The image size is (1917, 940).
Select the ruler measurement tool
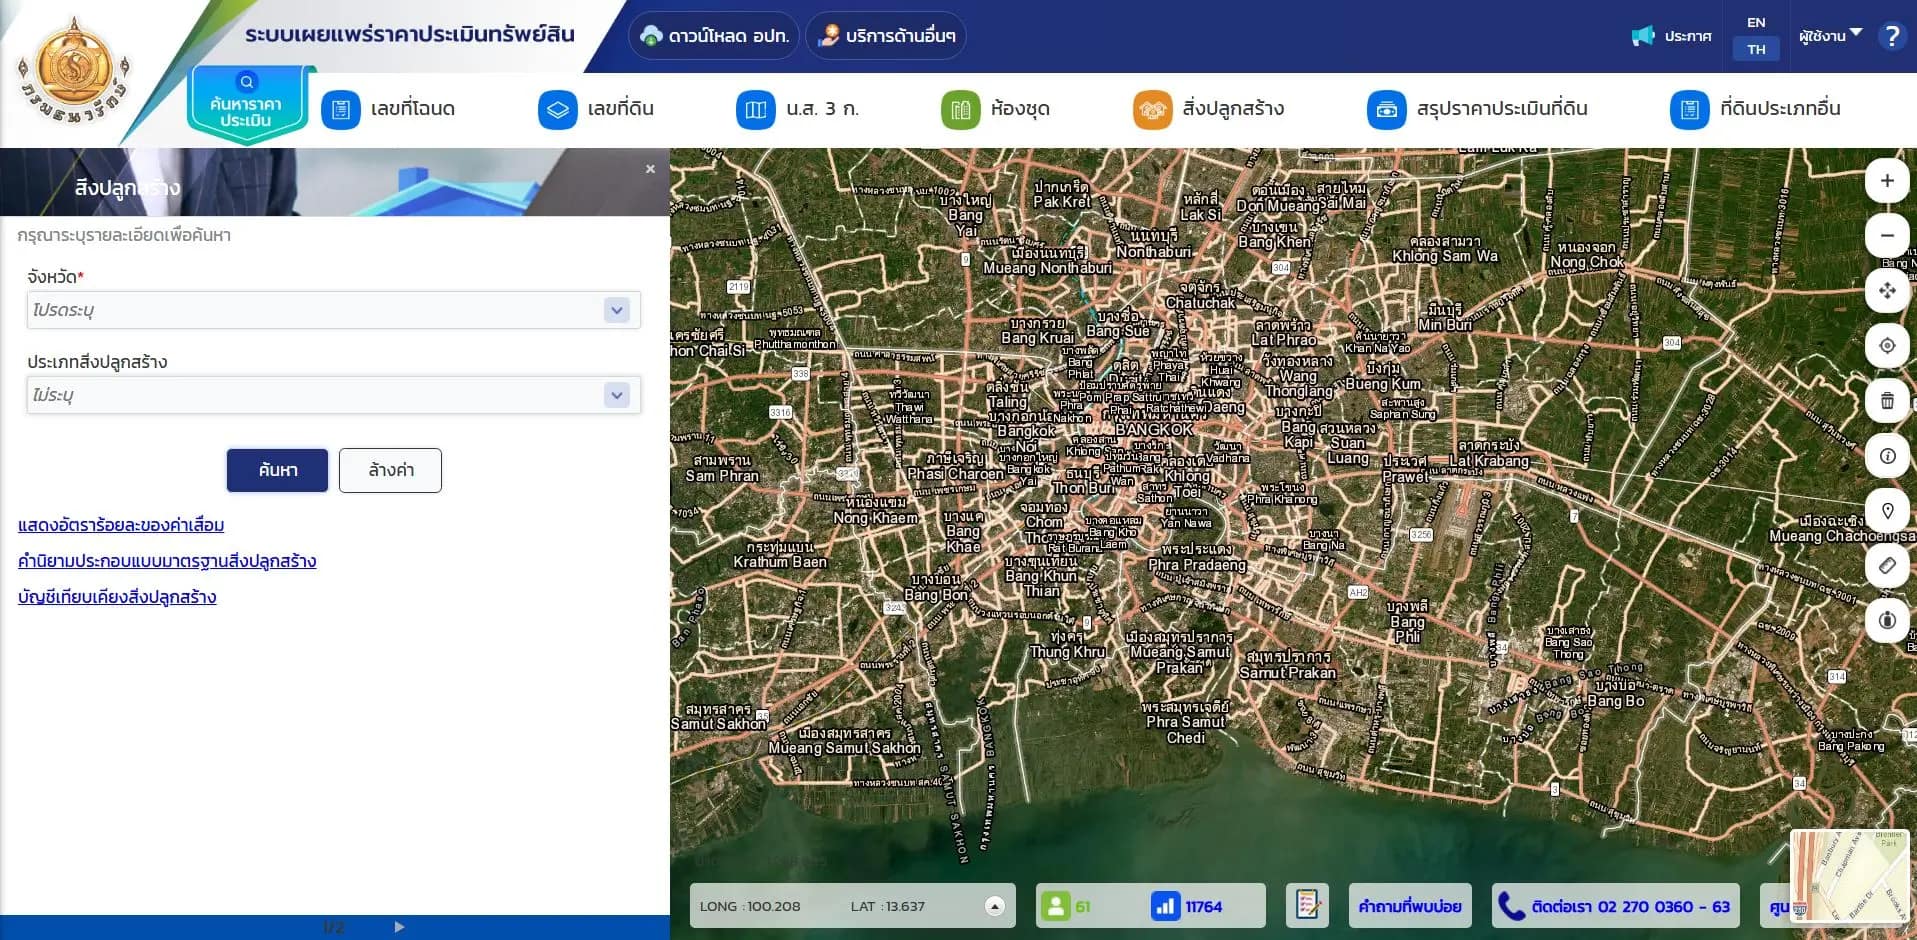tap(1886, 566)
